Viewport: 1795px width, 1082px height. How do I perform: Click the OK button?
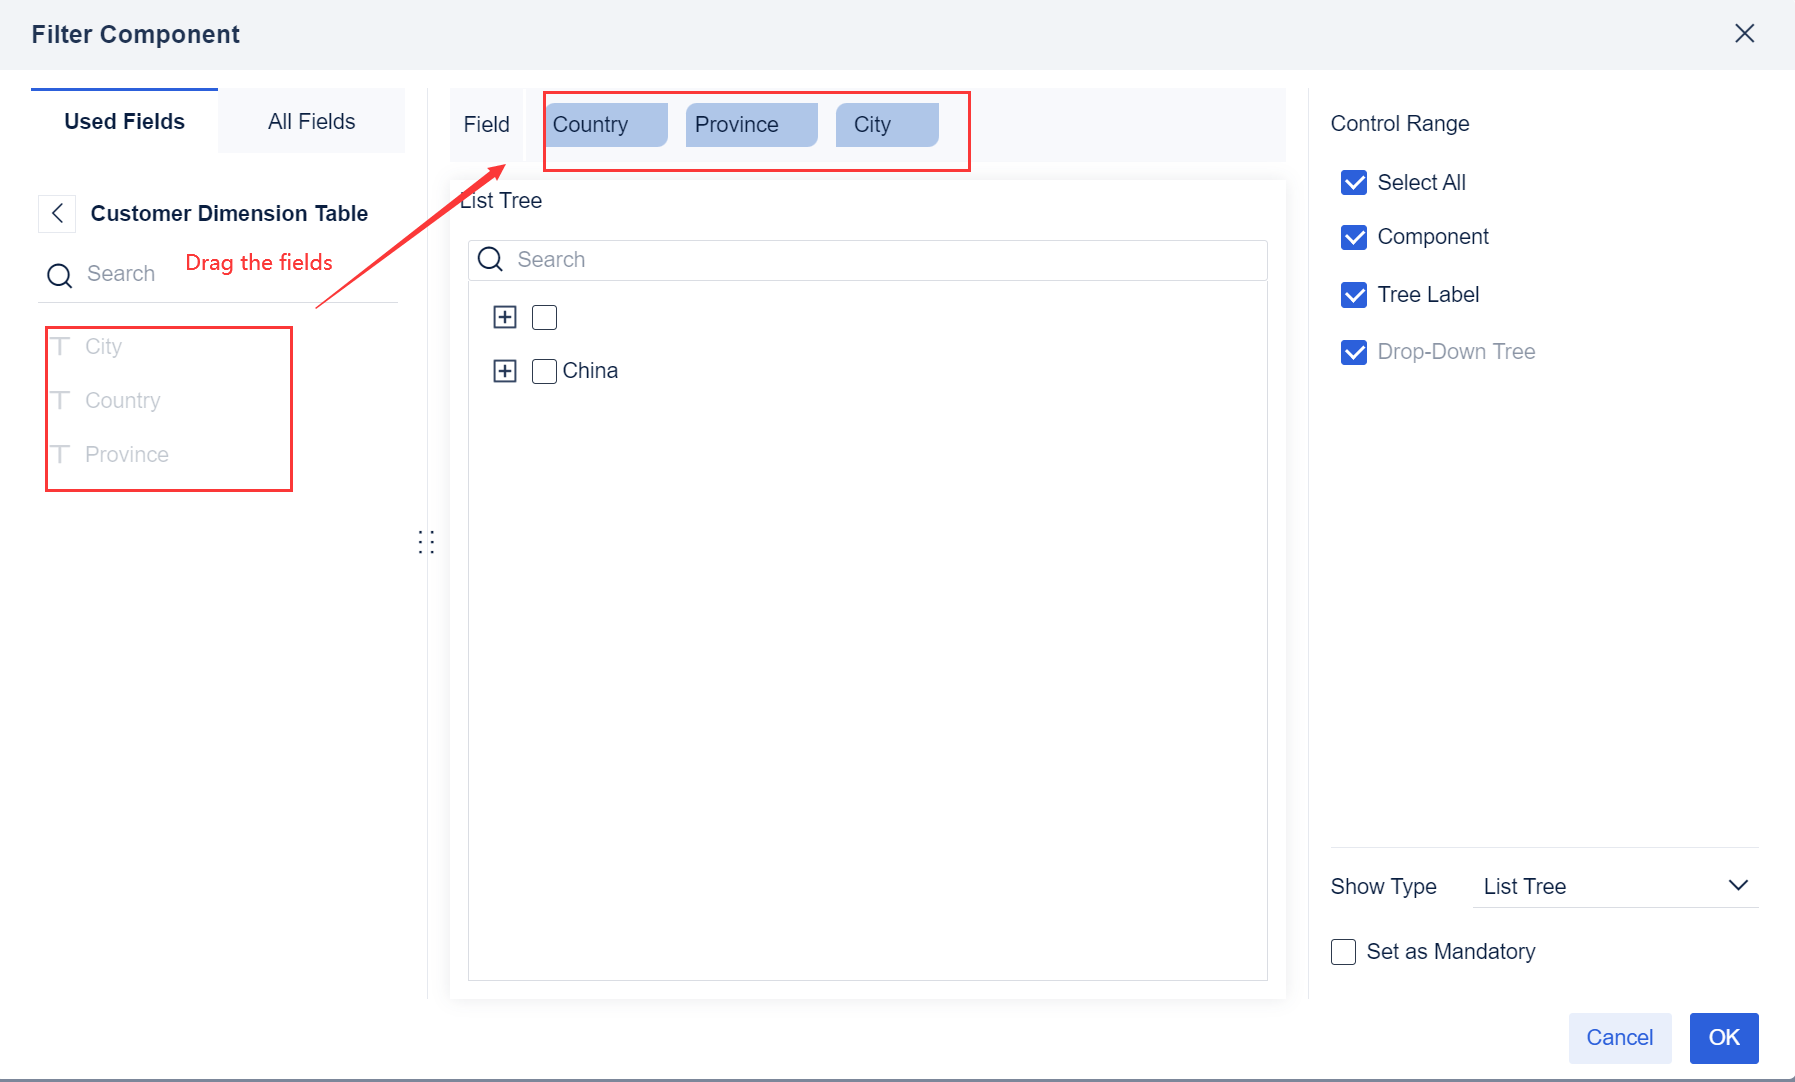pos(1723,1038)
